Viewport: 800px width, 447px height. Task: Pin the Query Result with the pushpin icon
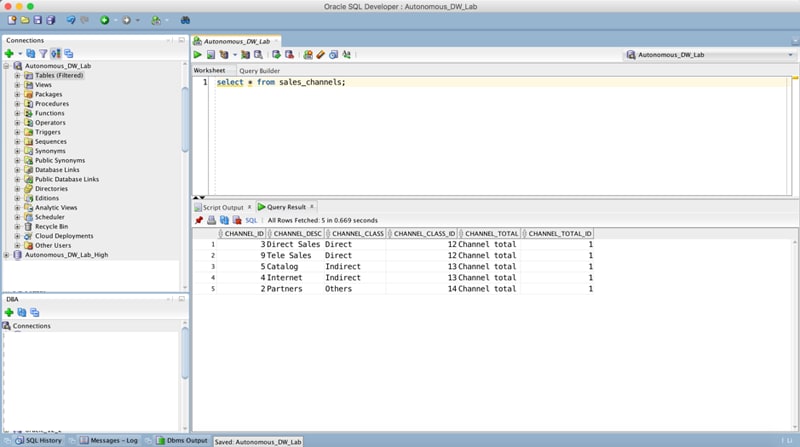[198, 220]
